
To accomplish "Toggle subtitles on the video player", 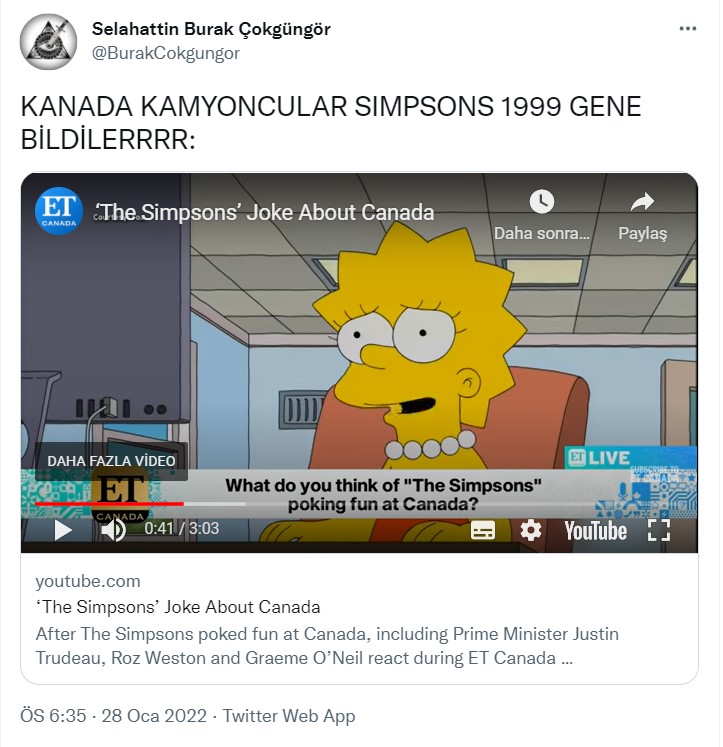I will pos(482,530).
